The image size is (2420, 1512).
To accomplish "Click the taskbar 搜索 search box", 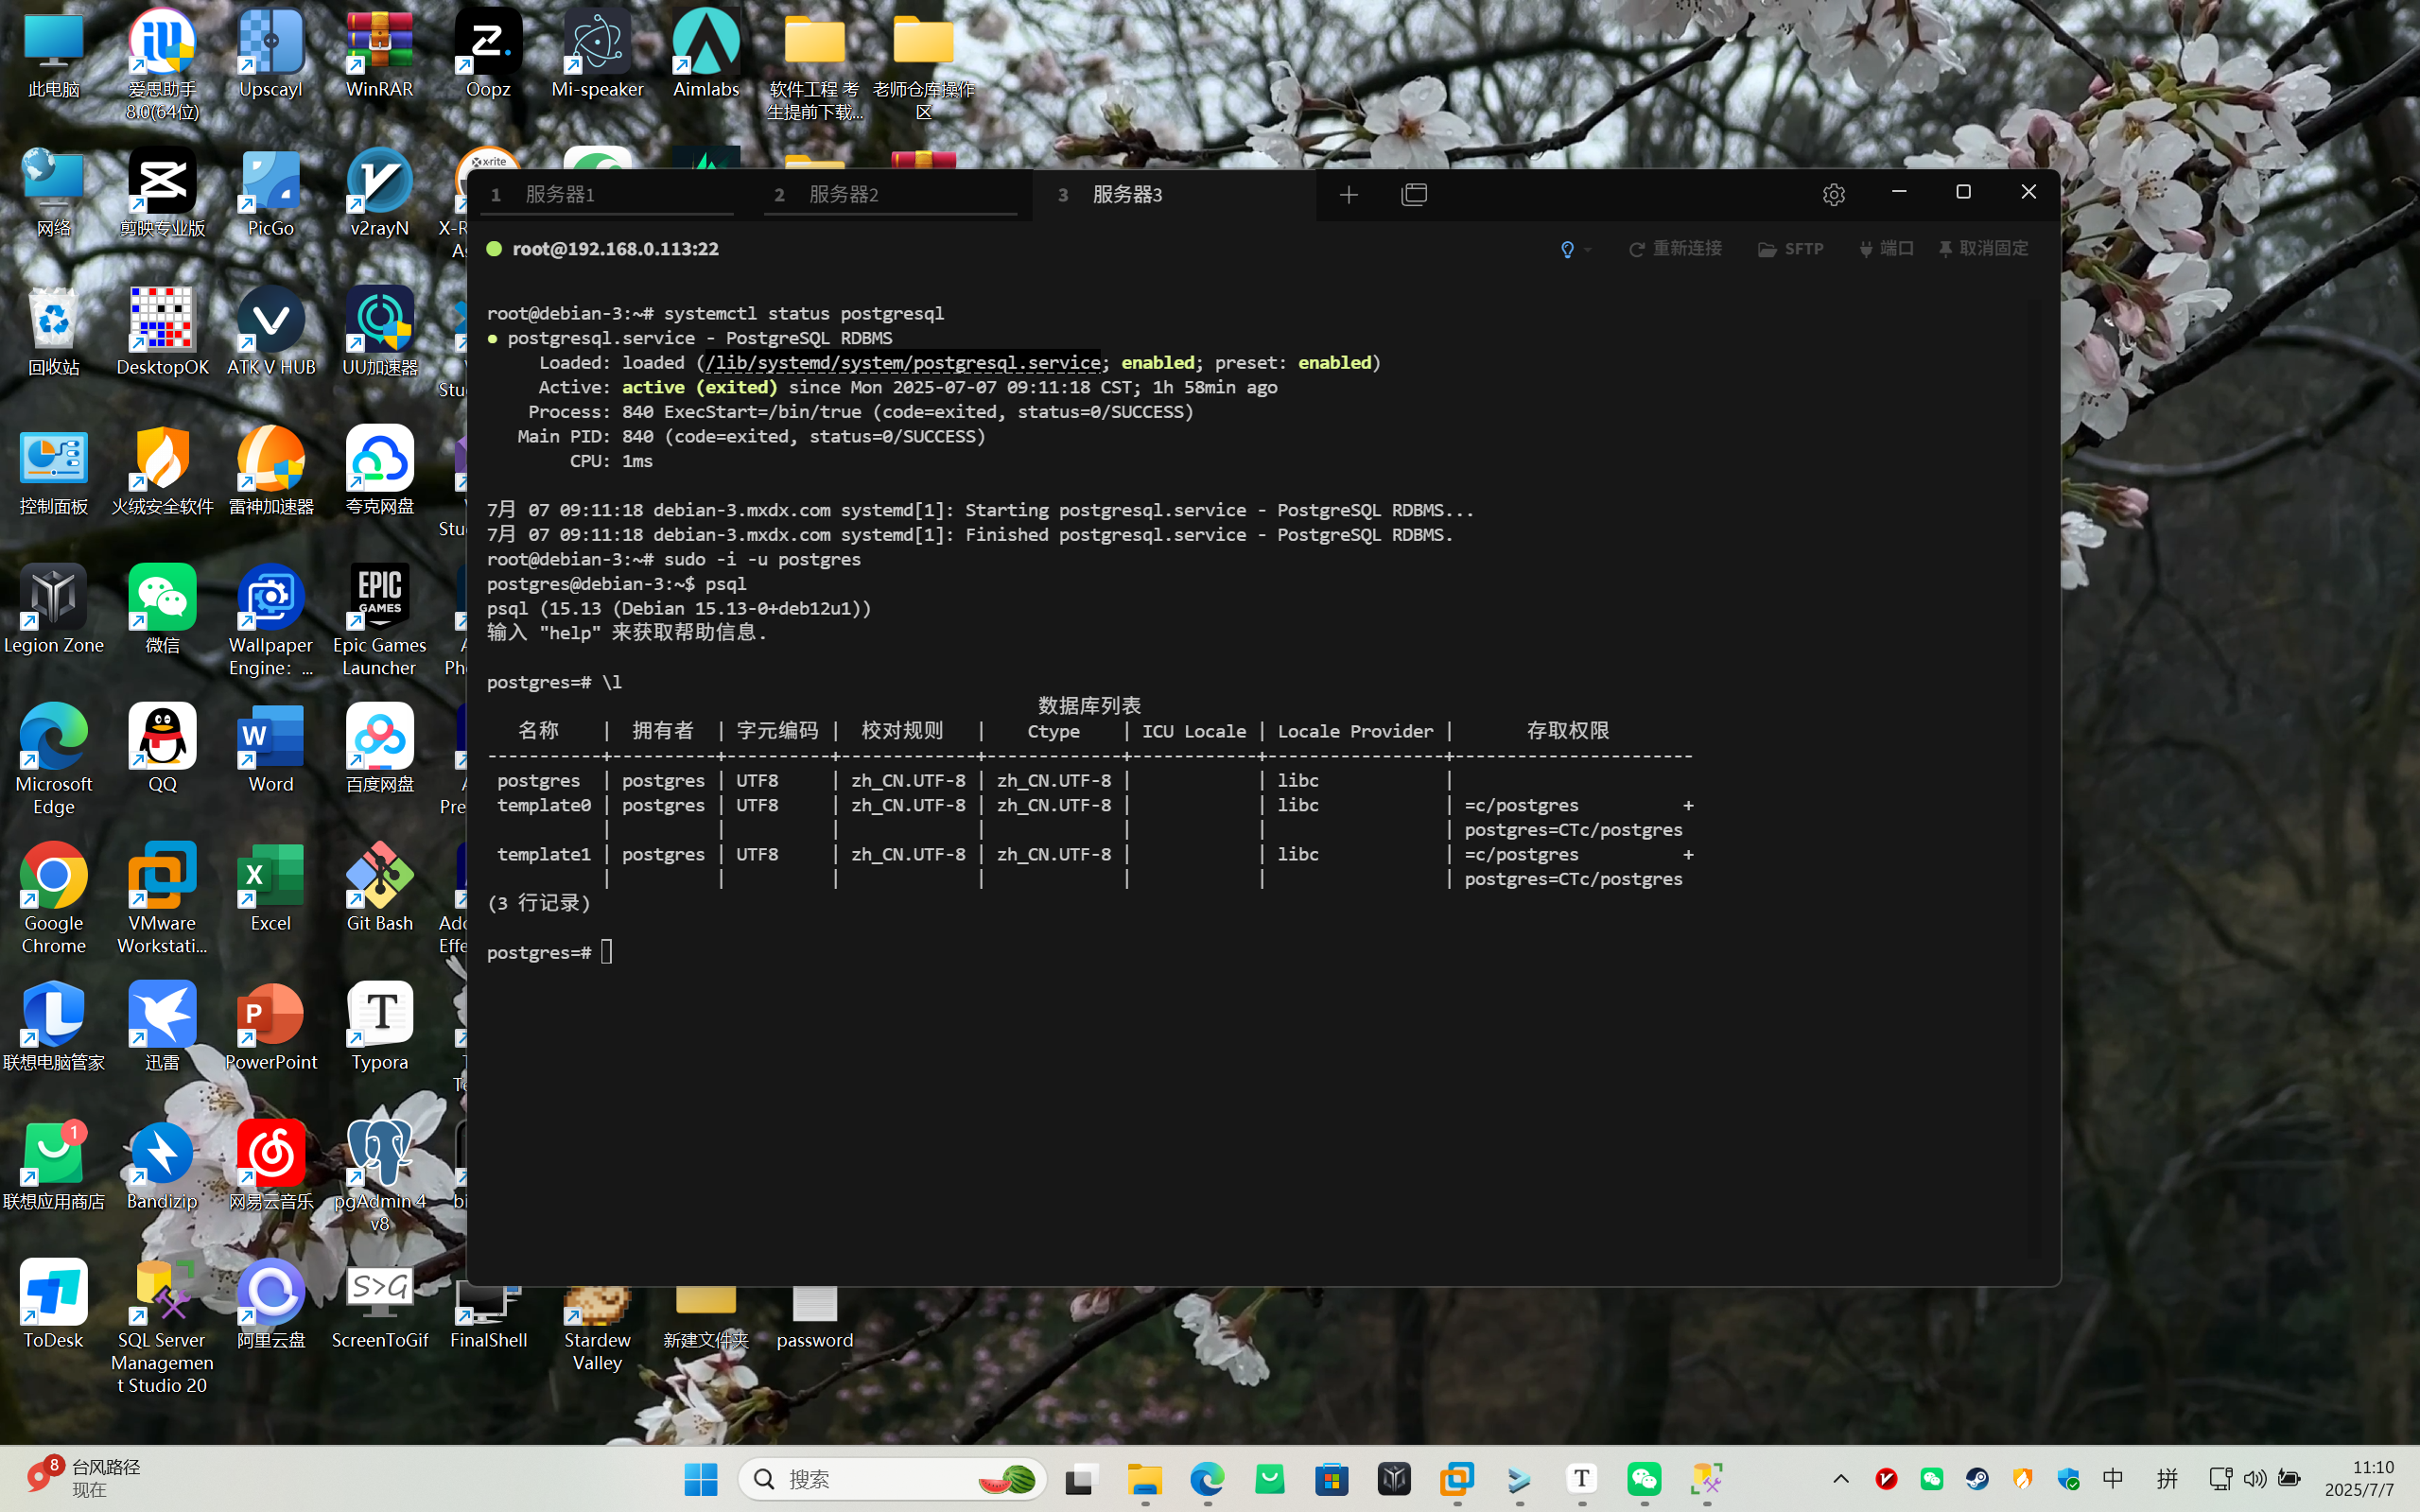I will 893,1479.
